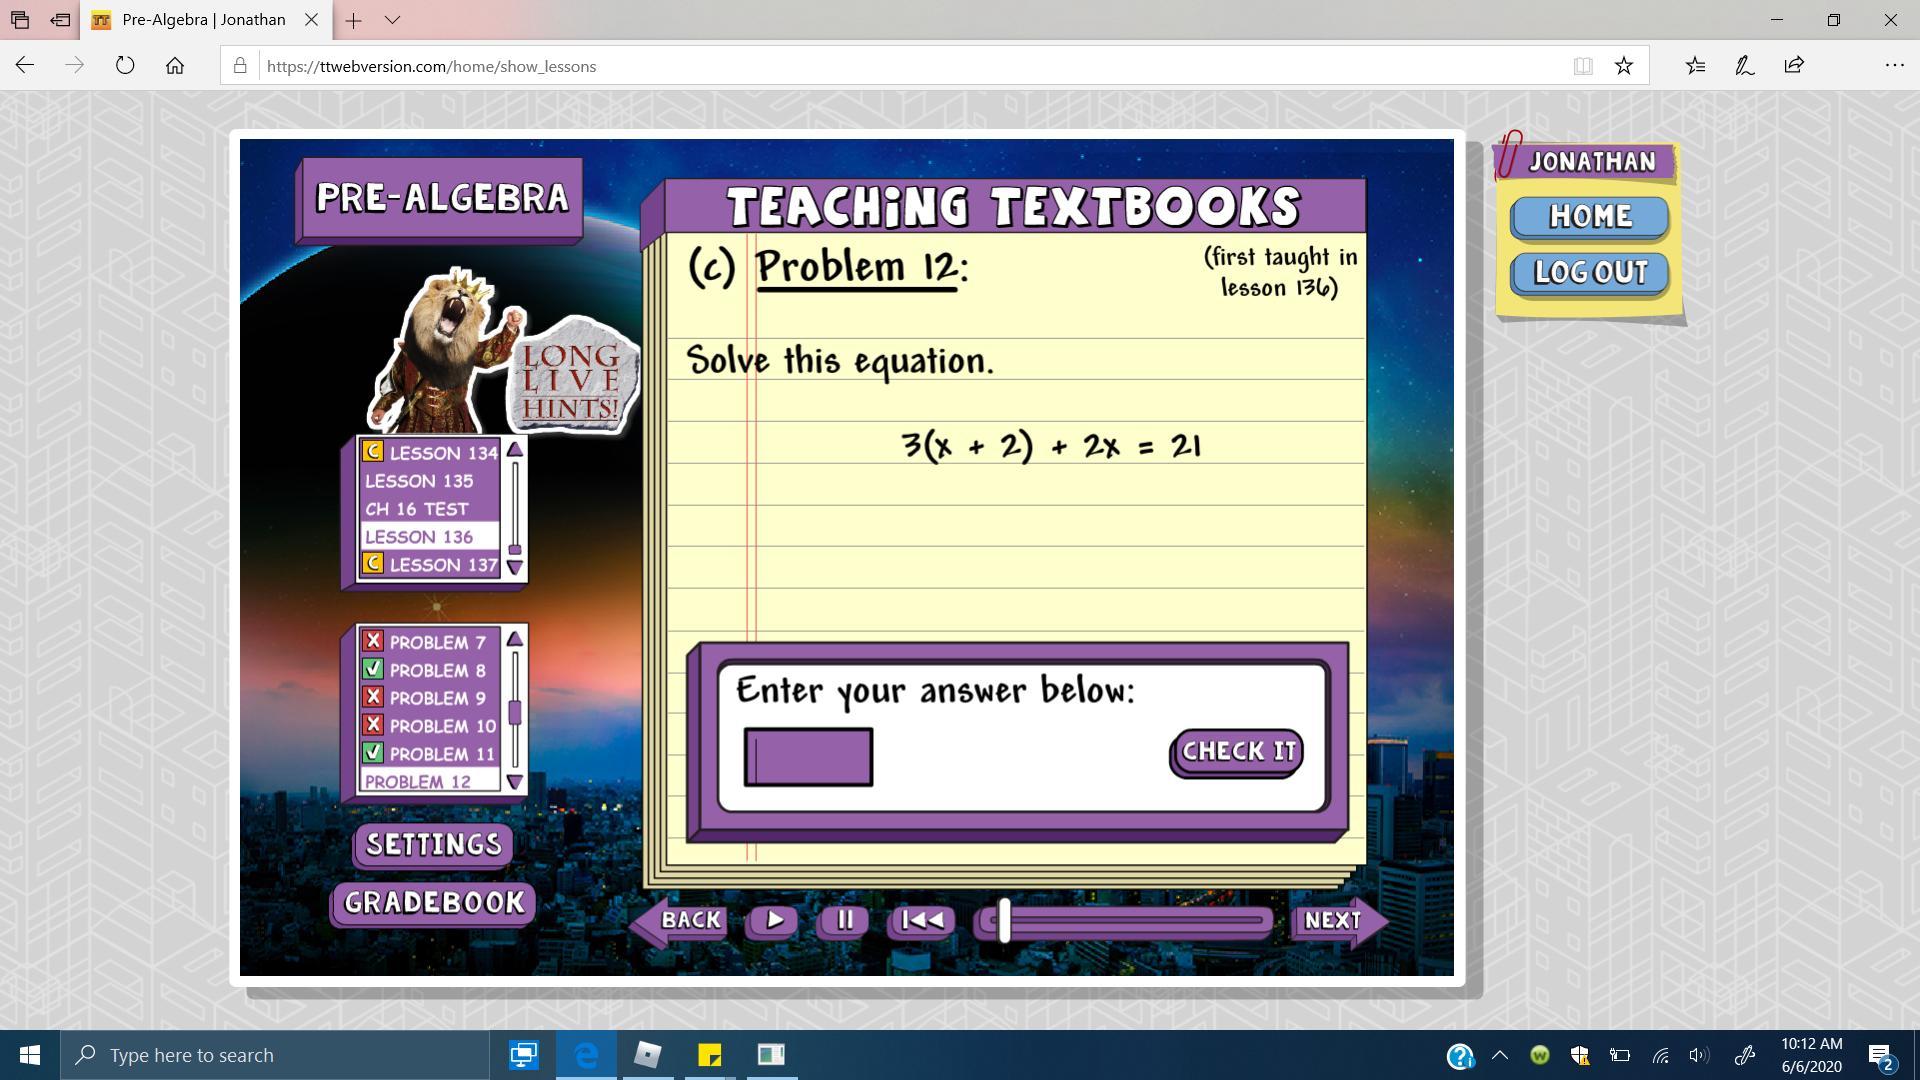Click the Long Live Hints stone icon
The height and width of the screenshot is (1080, 1920).
pyautogui.click(x=572, y=381)
